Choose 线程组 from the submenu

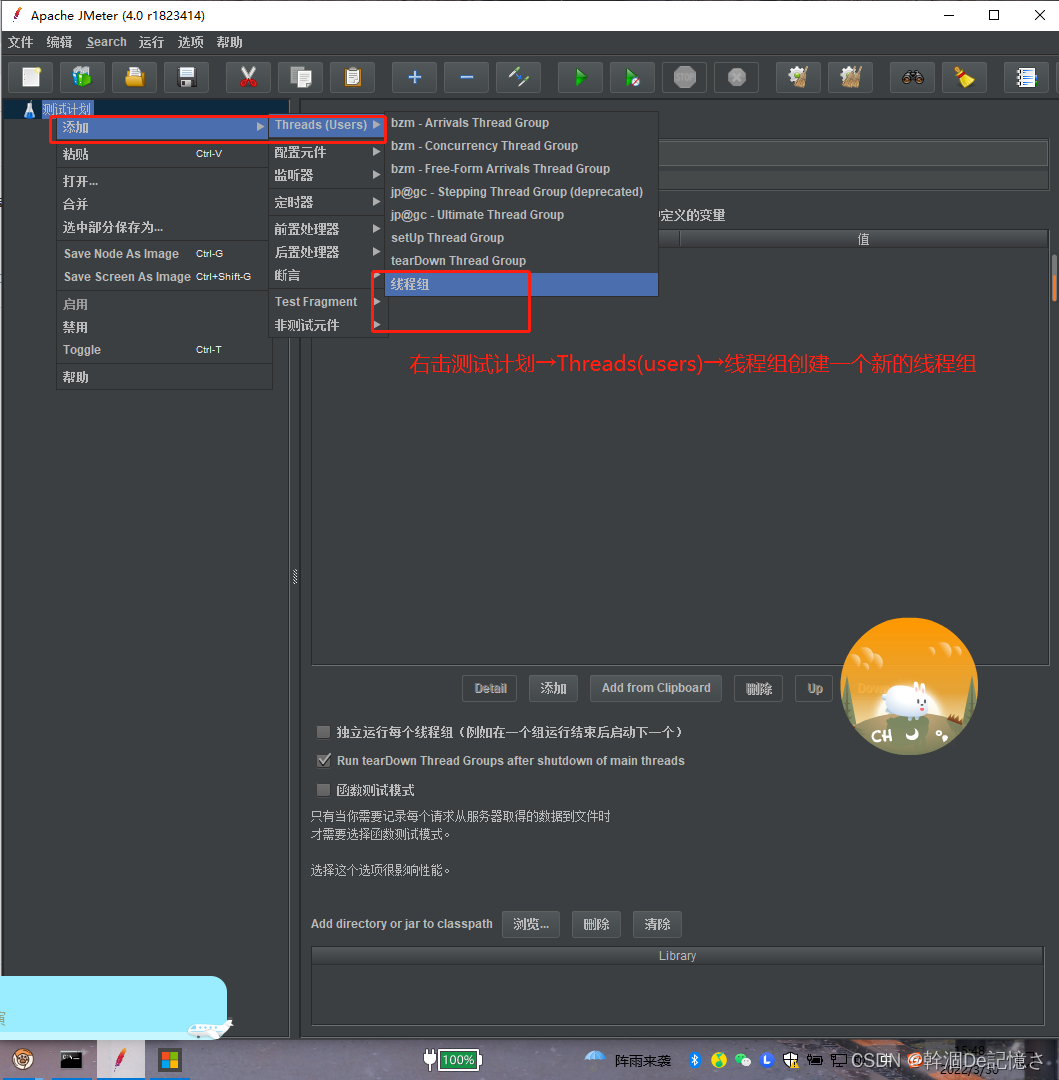click(521, 284)
